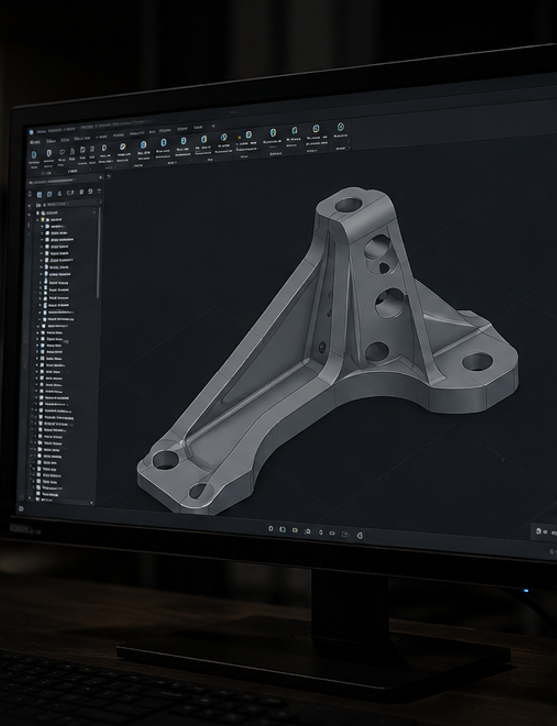Image resolution: width=557 pixels, height=726 pixels.
Task: Open the orange-highlighted first ribbon tab
Action: [x=34, y=142]
